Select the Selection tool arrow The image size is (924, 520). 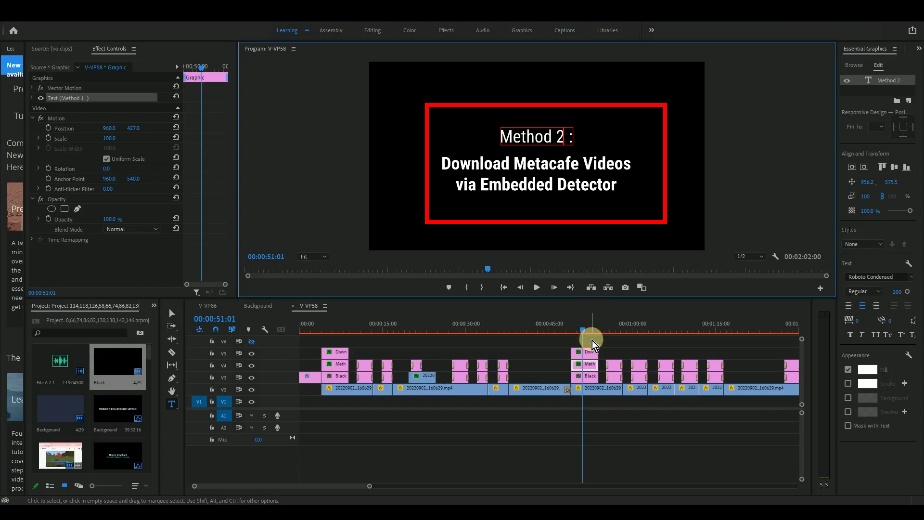(171, 313)
